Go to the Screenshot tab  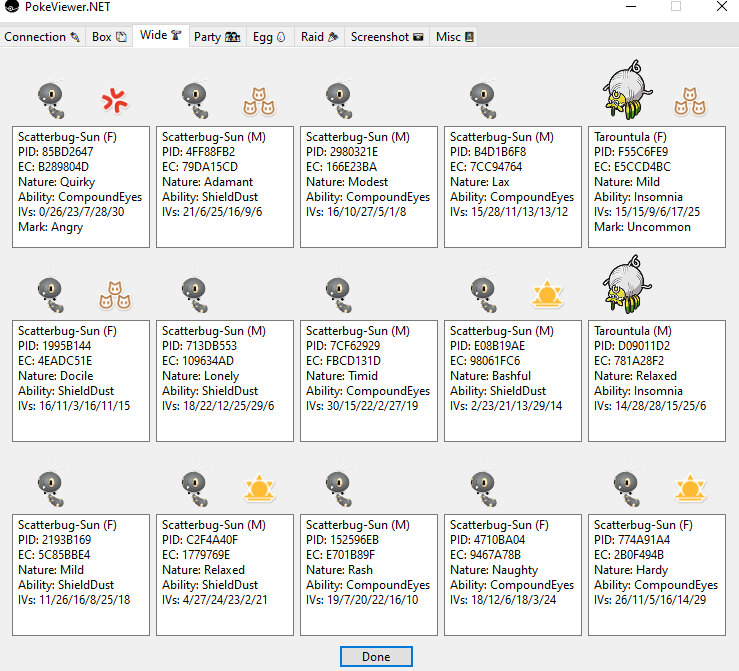(x=387, y=37)
